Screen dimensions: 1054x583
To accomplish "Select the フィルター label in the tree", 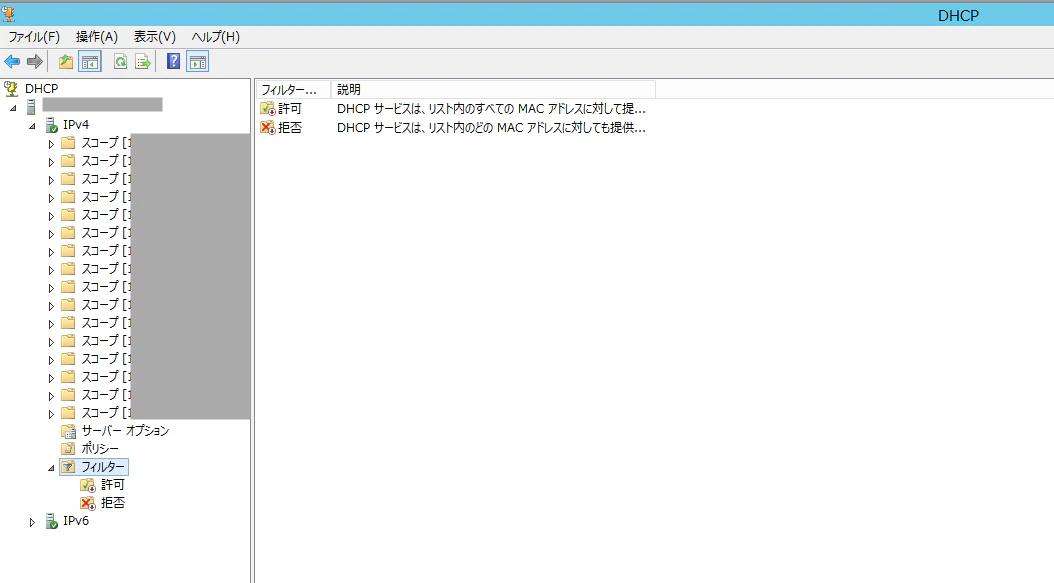I will pyautogui.click(x=103, y=467).
